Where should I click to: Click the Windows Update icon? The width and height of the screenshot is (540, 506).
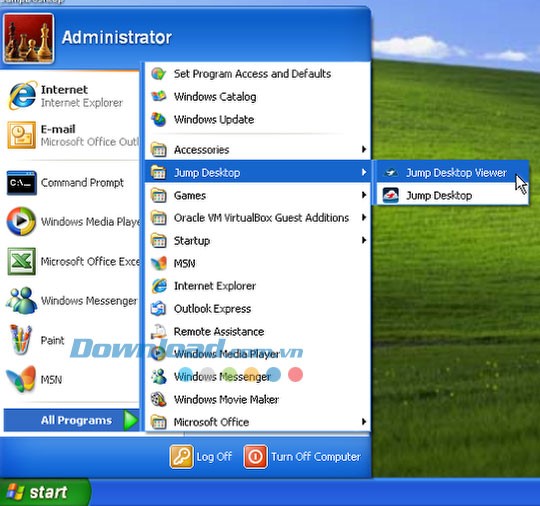pos(159,119)
